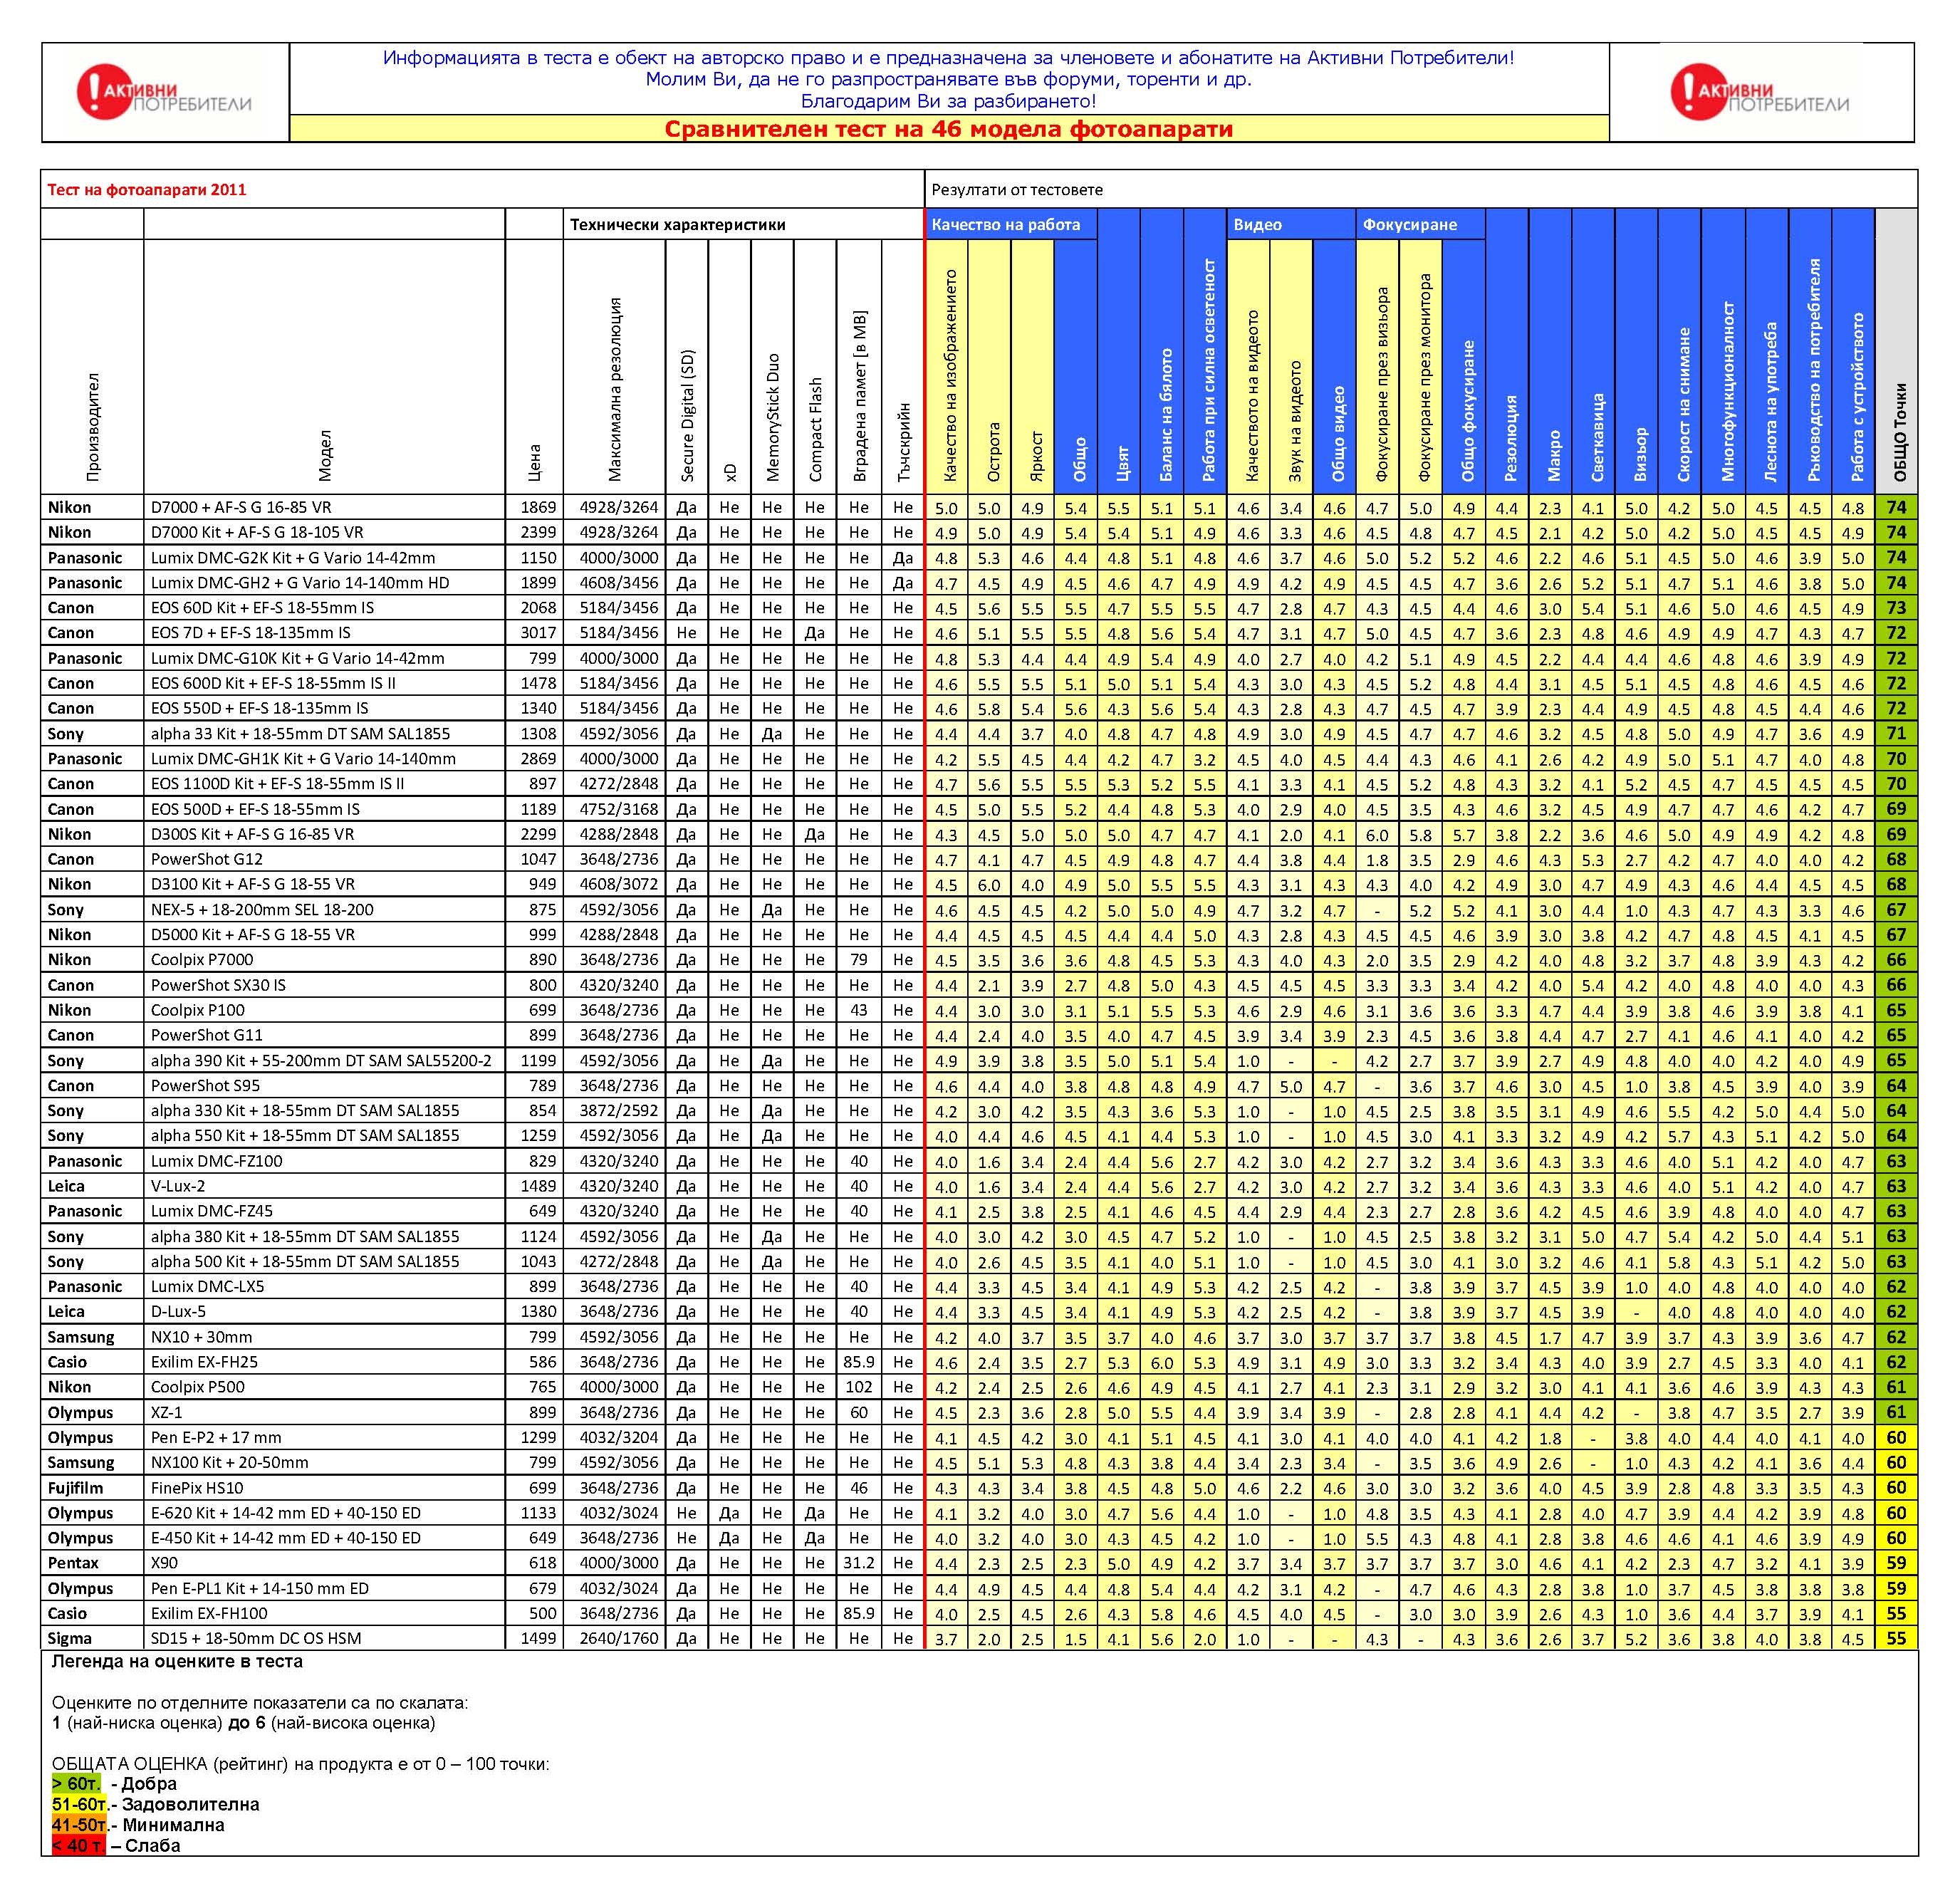Click the green > 60т. legend swatch
This screenshot has width=1960, height=1886.
76,1784
